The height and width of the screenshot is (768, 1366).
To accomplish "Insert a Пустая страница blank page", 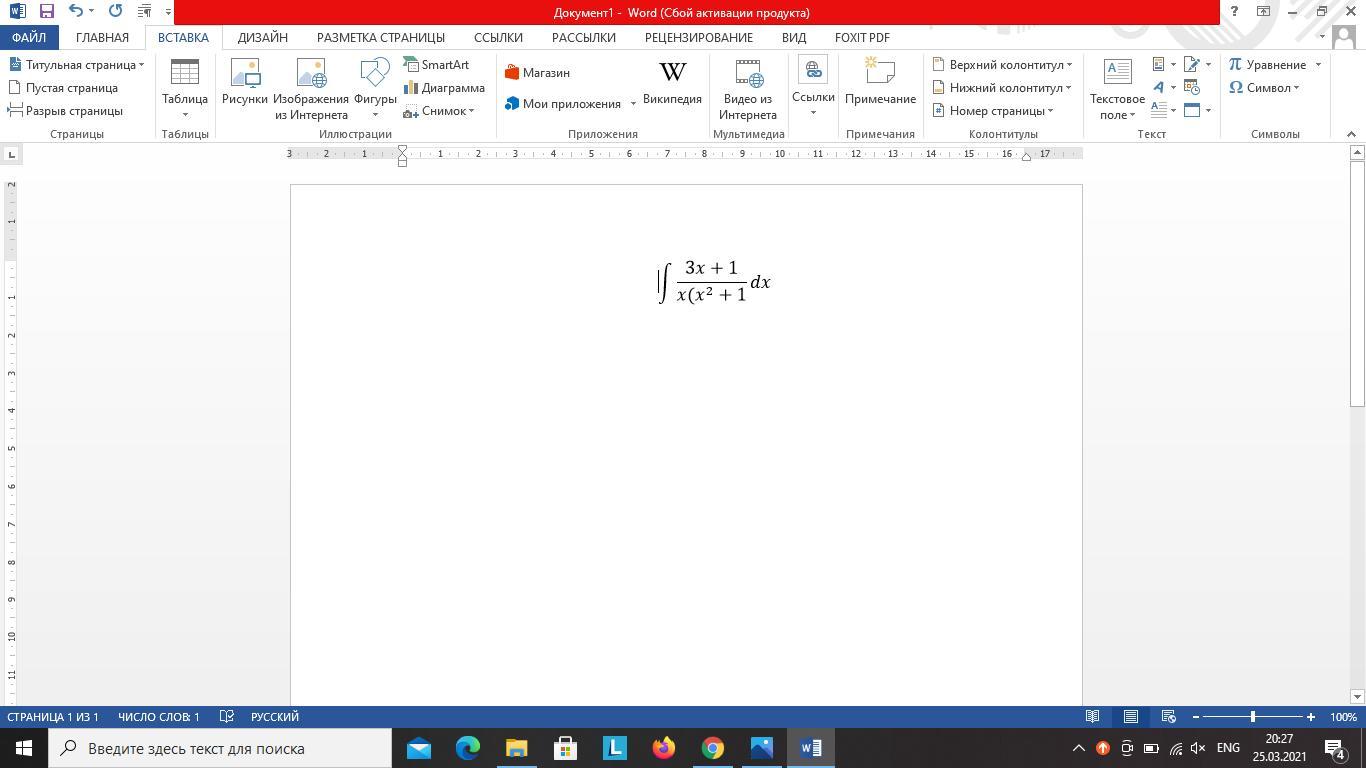I will click(x=63, y=87).
